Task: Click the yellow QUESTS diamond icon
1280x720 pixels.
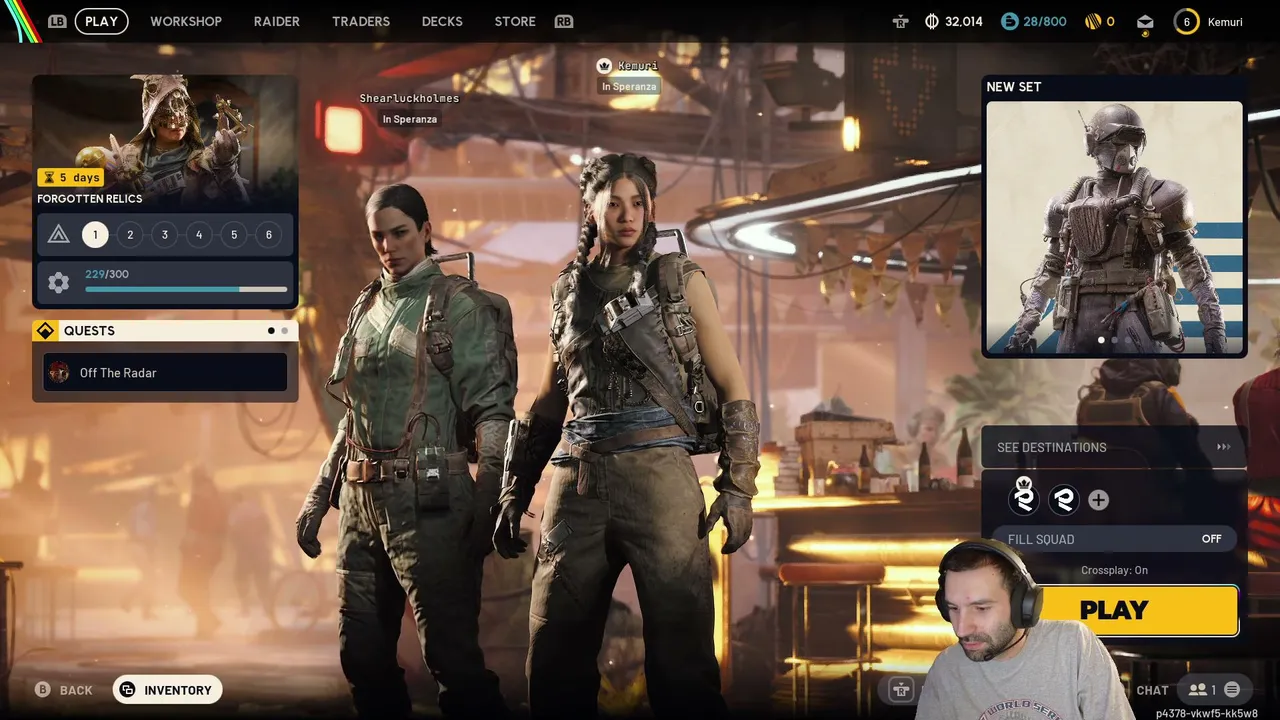Action: tap(45, 331)
